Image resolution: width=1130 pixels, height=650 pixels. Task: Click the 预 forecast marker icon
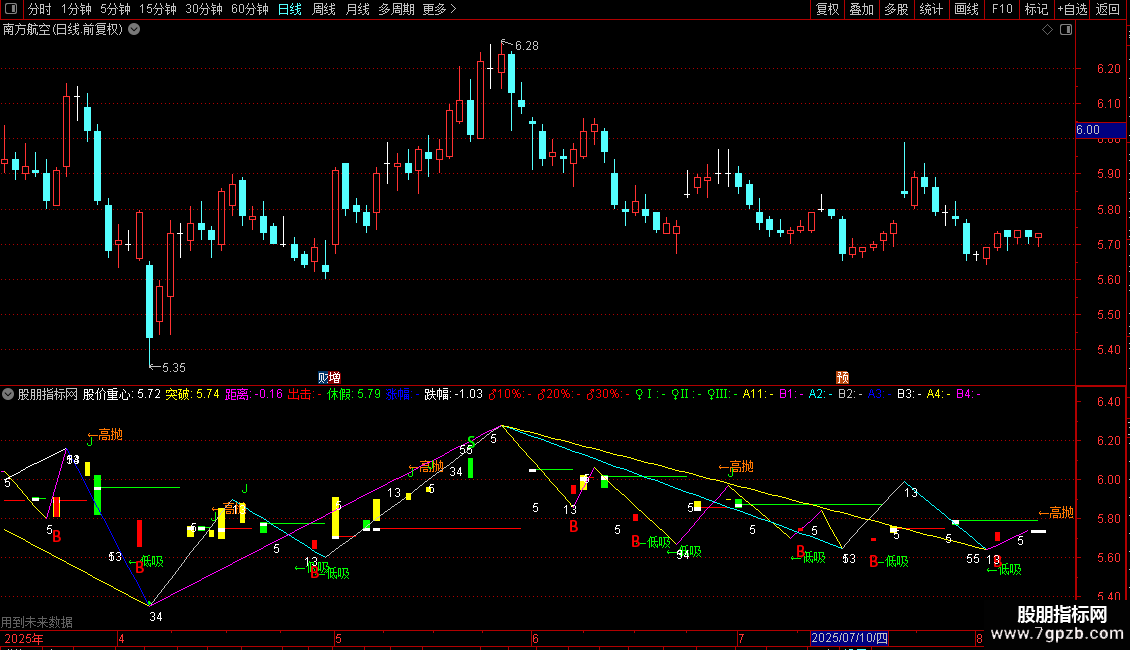[842, 378]
